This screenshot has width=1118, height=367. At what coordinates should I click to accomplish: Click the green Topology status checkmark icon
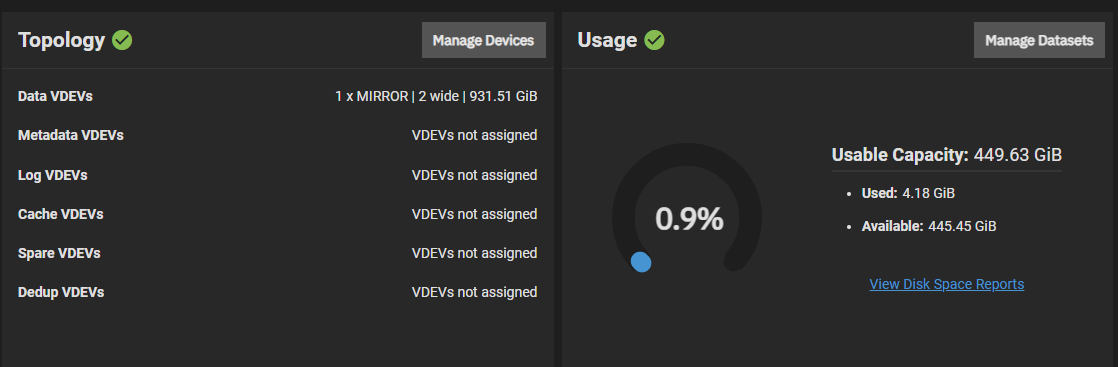(122, 40)
